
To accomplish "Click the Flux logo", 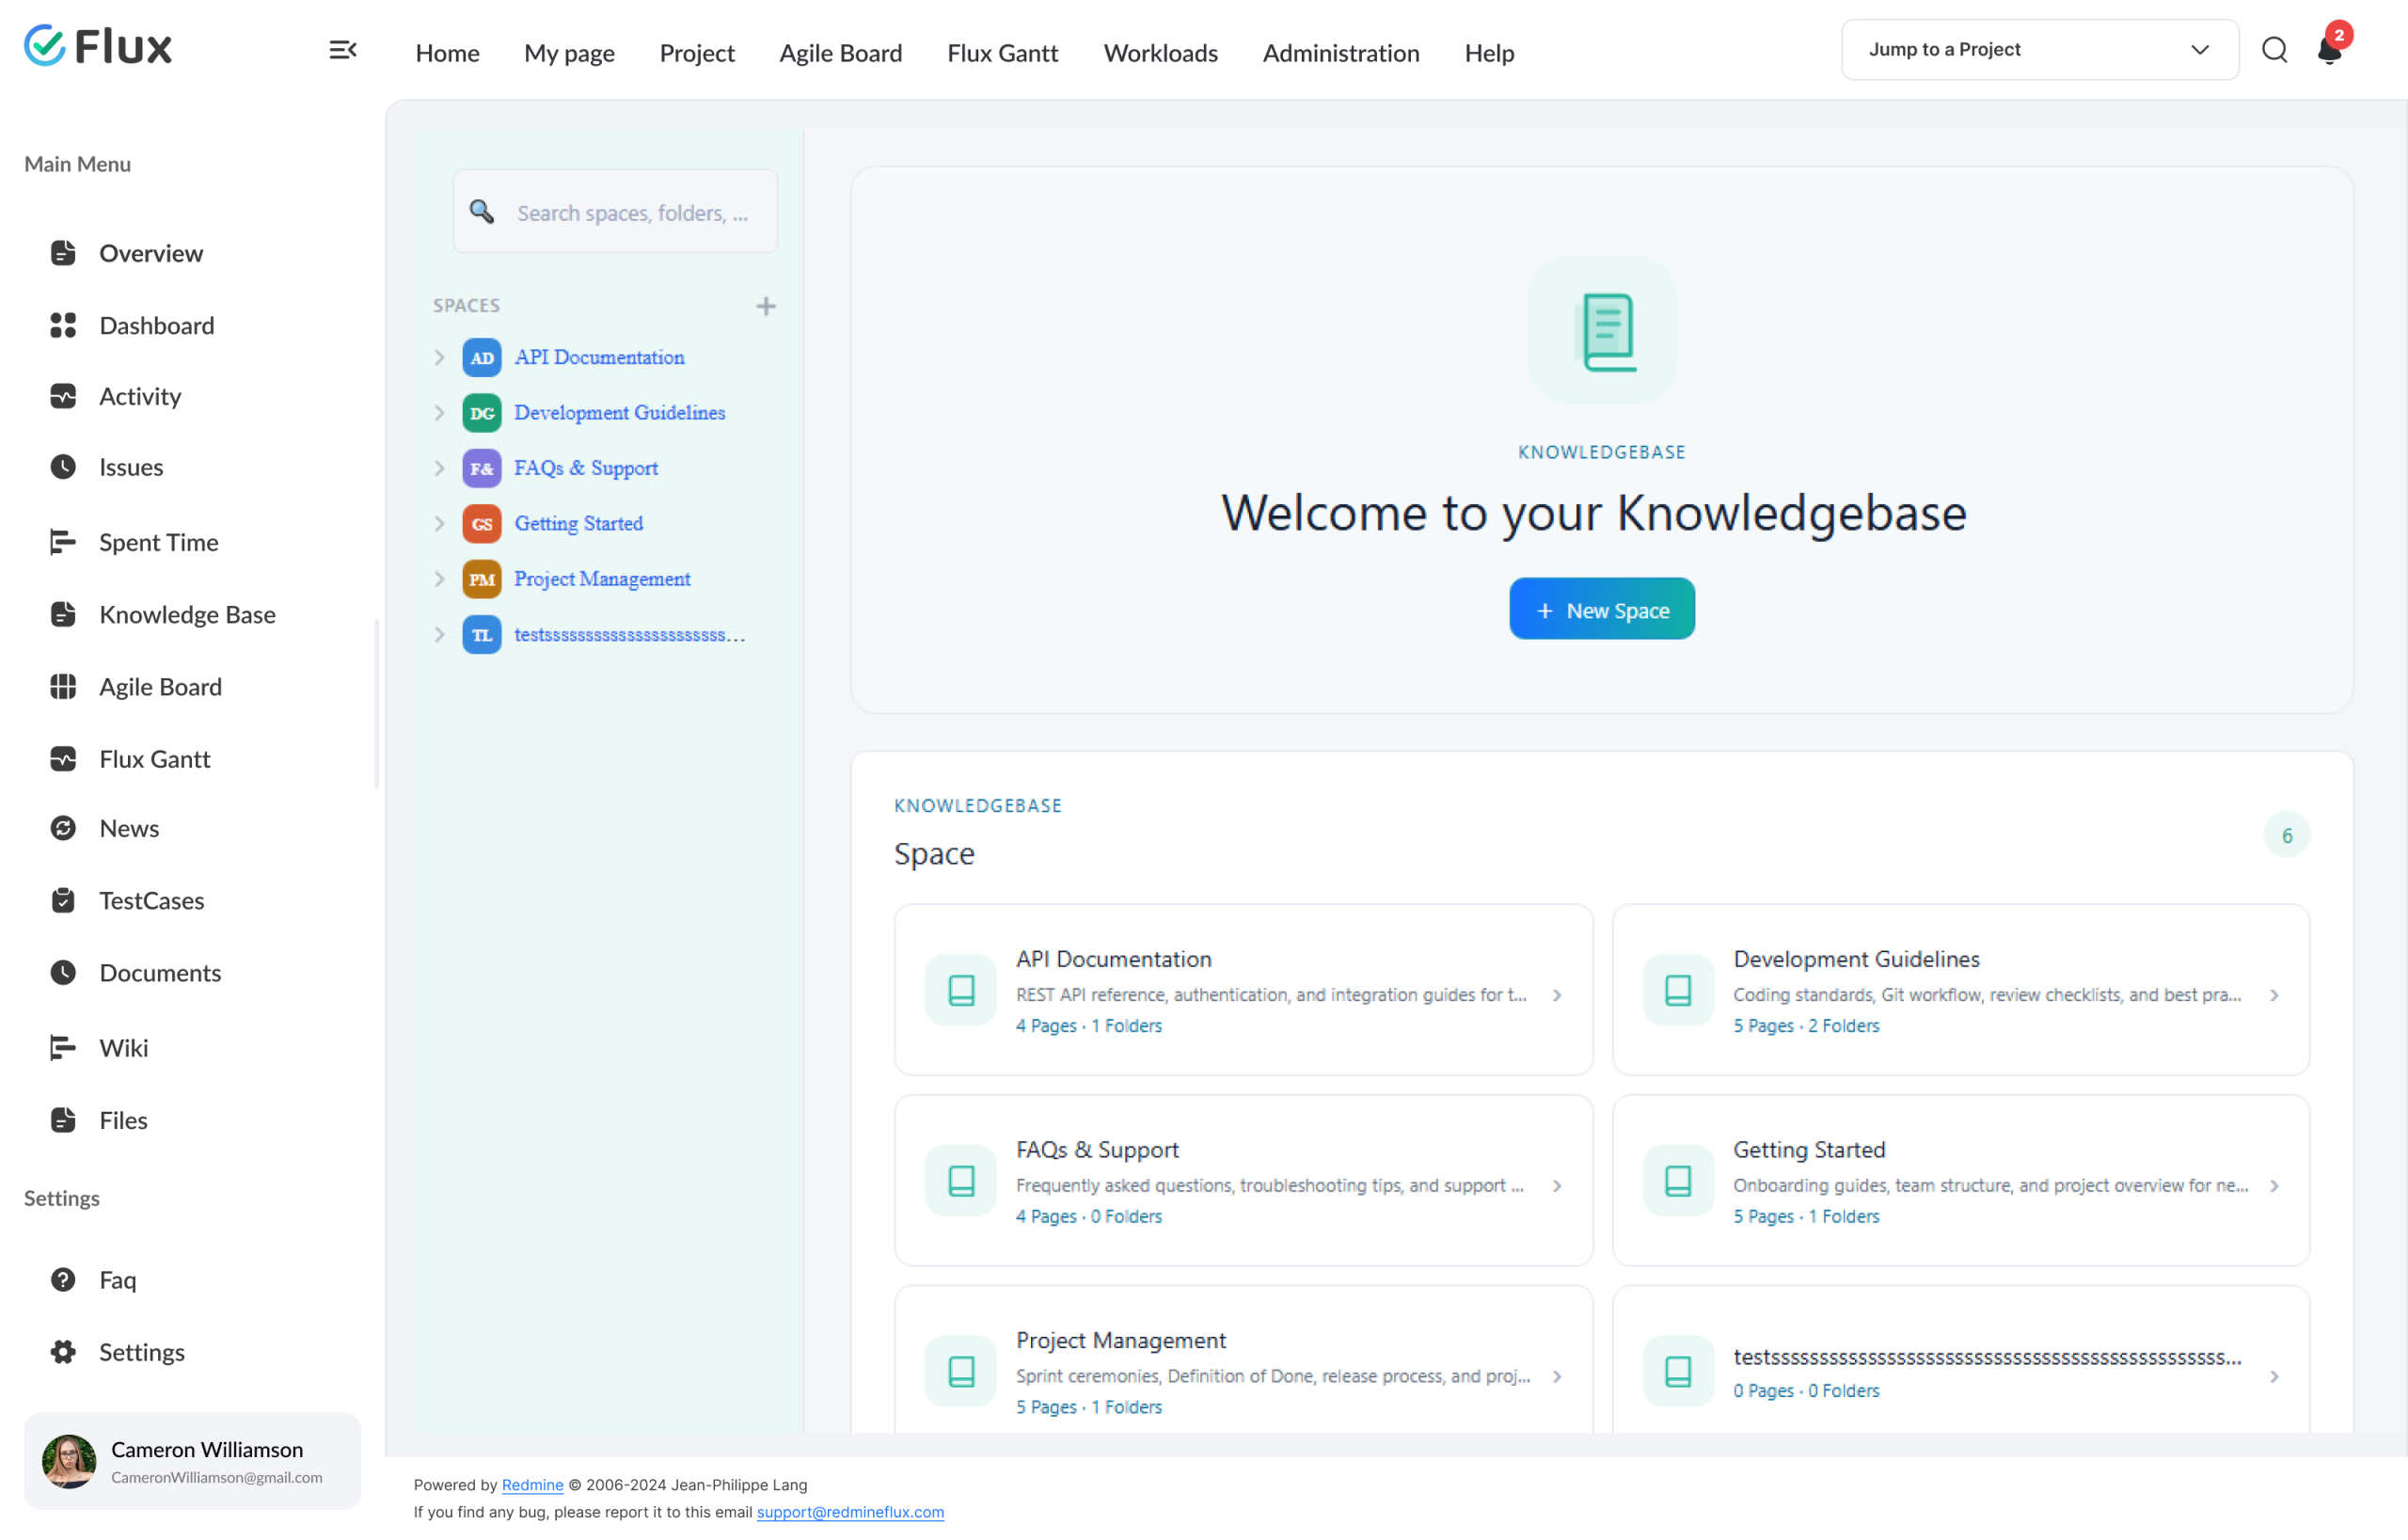I will pos(98,46).
